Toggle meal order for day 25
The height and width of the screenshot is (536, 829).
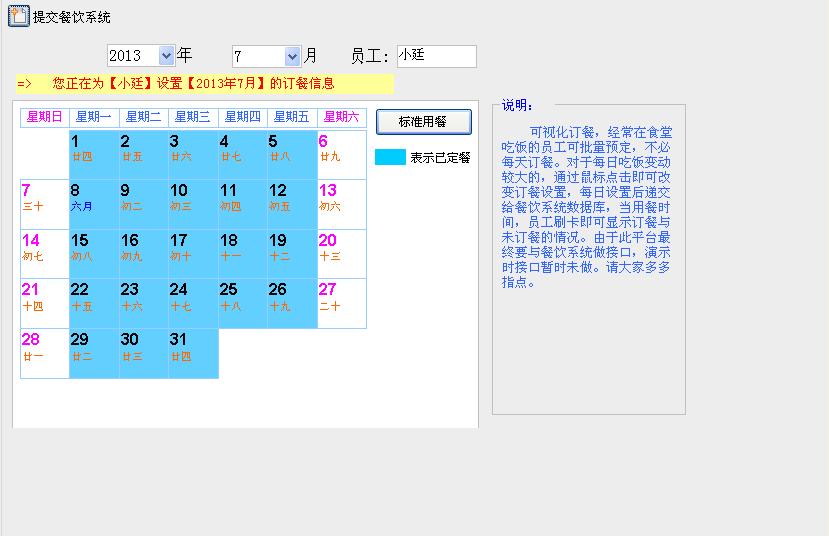click(x=243, y=304)
